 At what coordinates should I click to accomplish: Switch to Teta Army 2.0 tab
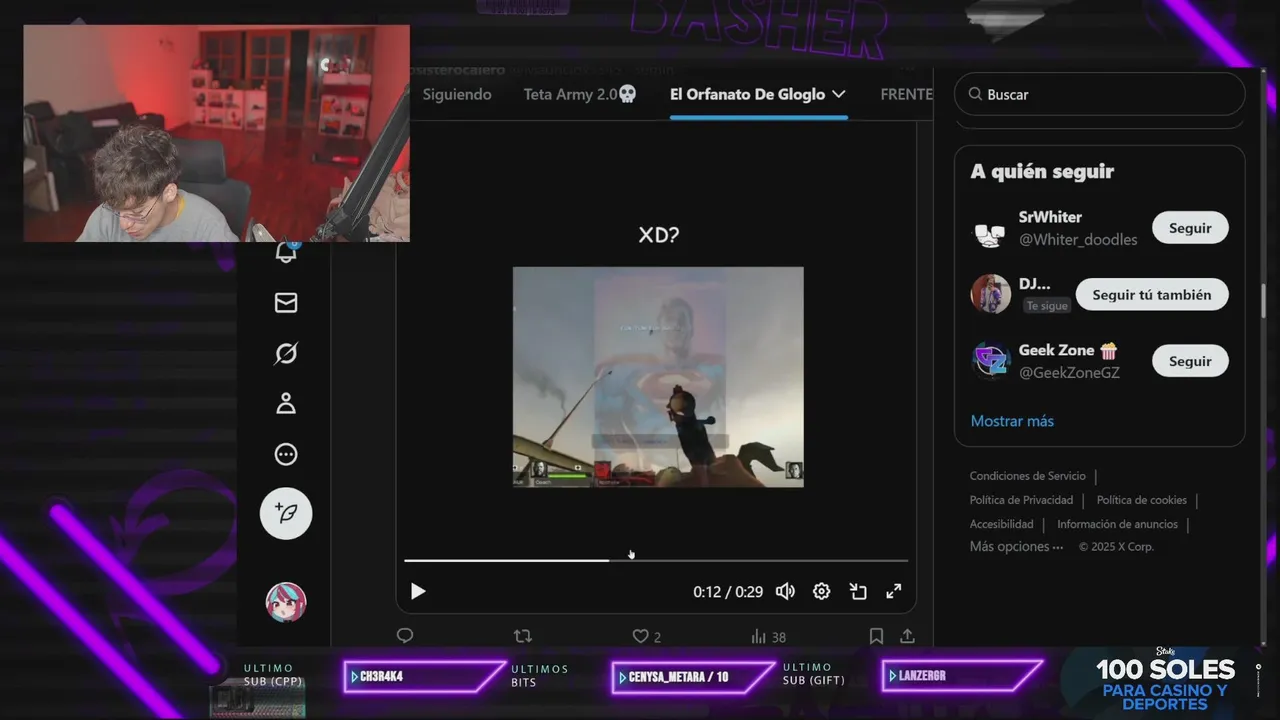coord(580,94)
